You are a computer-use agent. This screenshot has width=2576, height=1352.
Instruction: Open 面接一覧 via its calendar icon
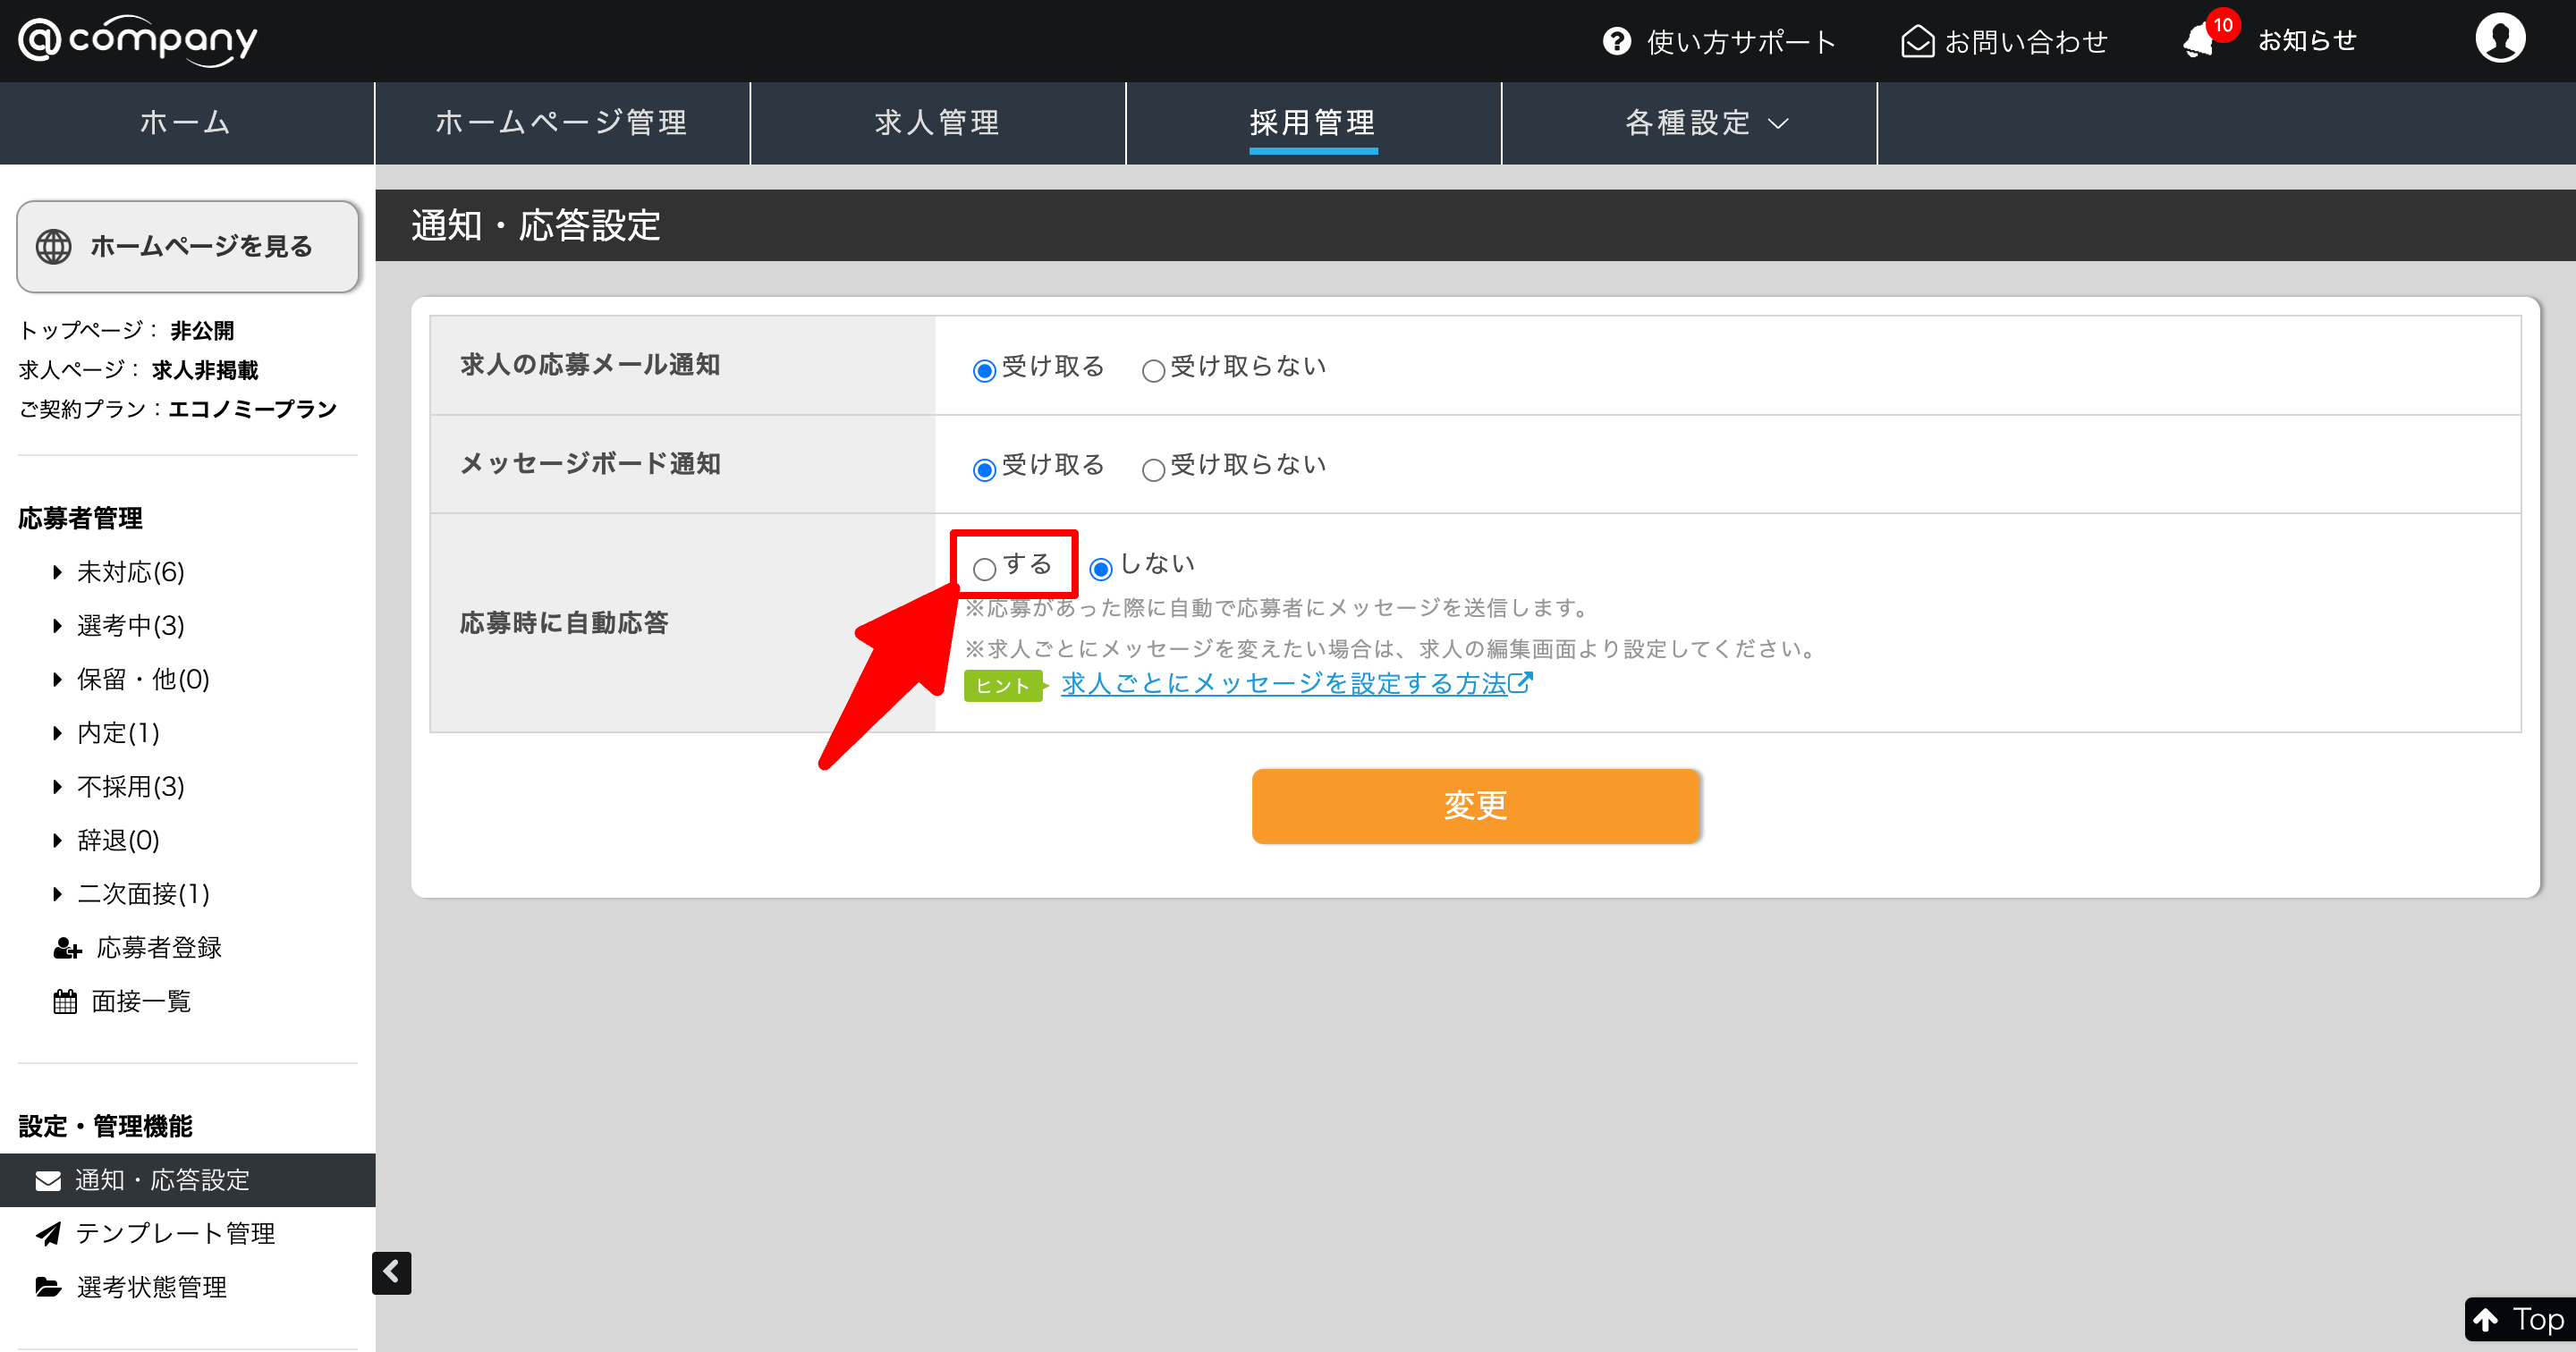coord(65,1001)
